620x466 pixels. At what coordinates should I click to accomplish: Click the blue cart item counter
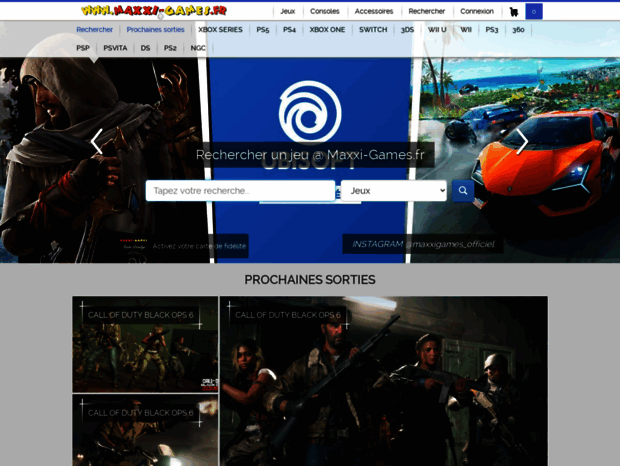pyautogui.click(x=534, y=11)
